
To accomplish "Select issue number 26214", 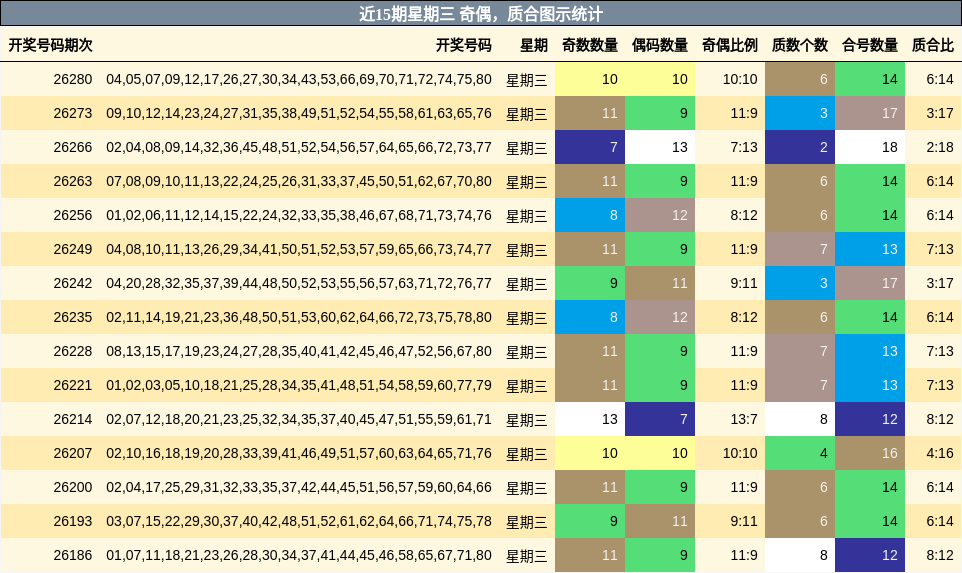I will [72, 419].
